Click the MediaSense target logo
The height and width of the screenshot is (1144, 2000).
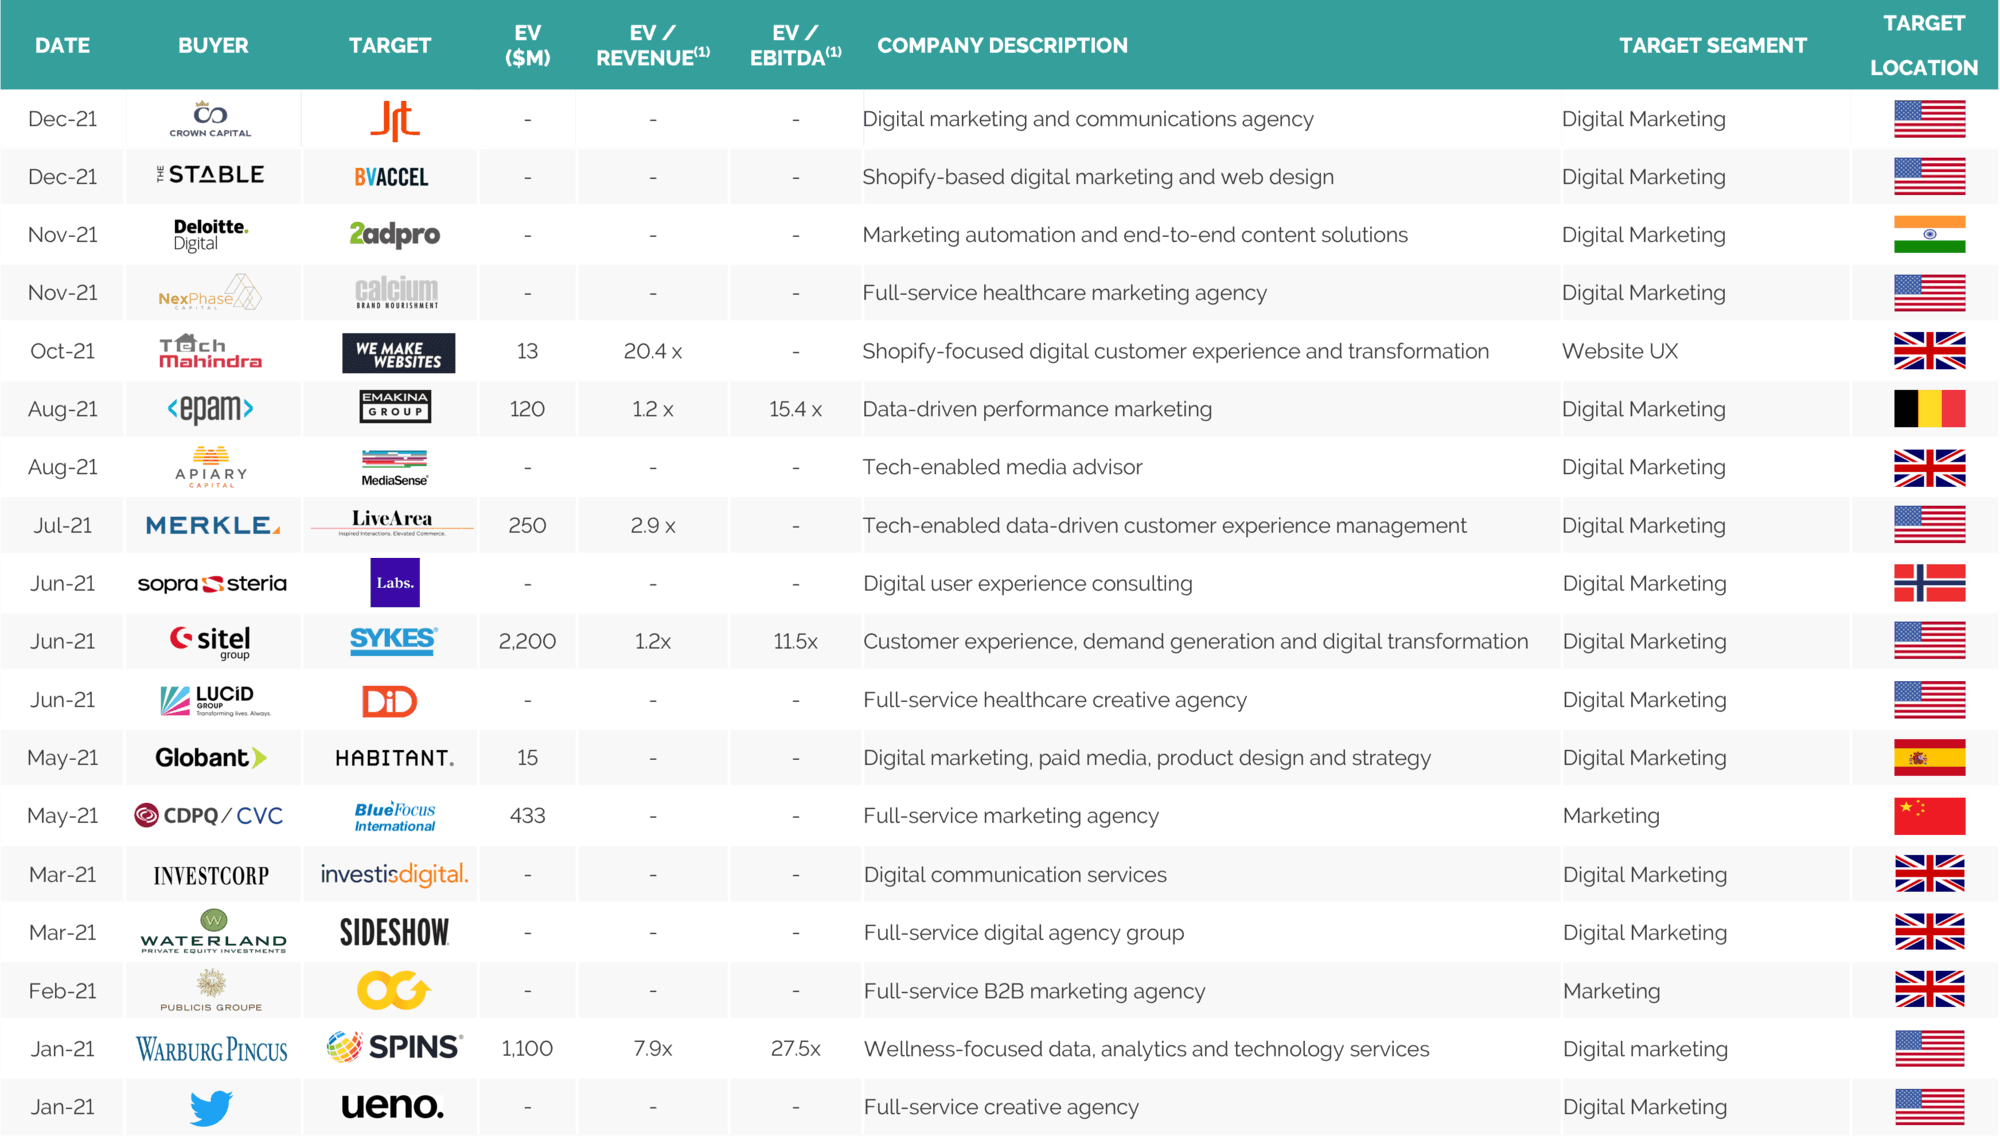click(x=394, y=468)
